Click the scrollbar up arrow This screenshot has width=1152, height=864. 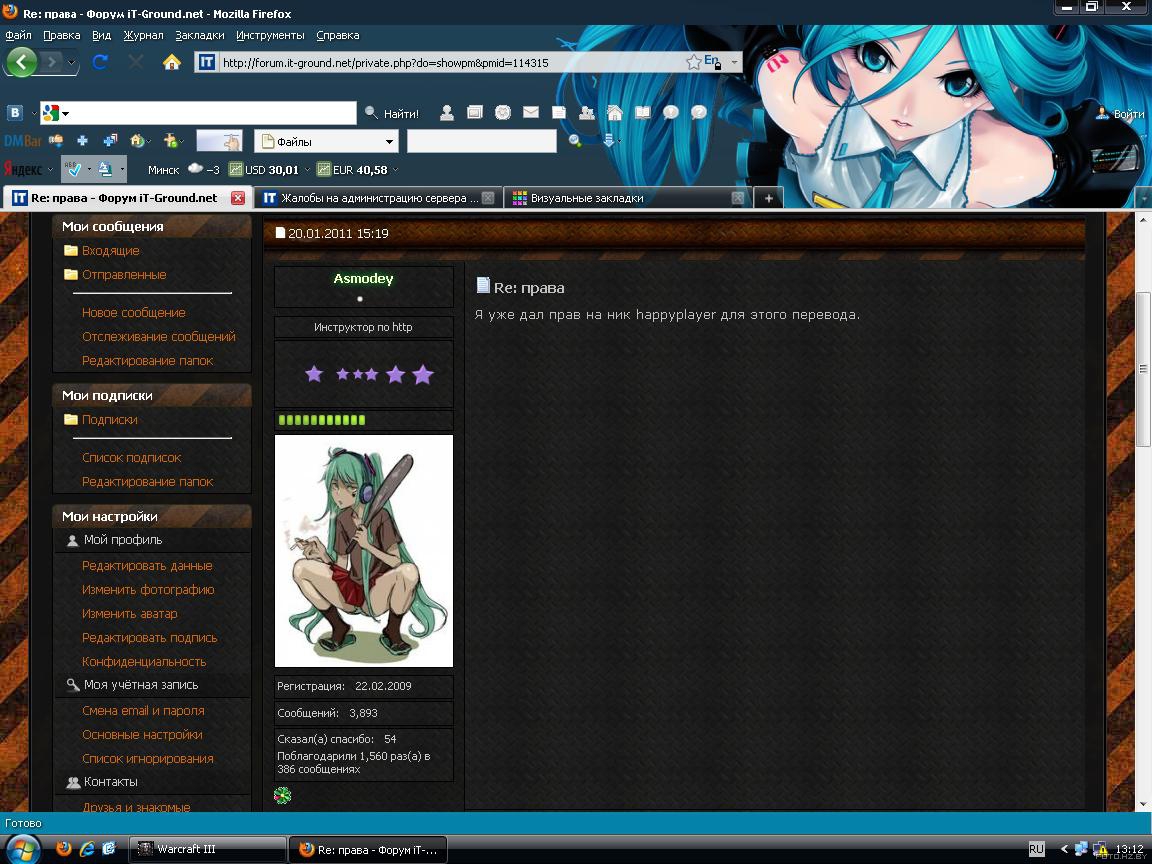coord(1143,220)
